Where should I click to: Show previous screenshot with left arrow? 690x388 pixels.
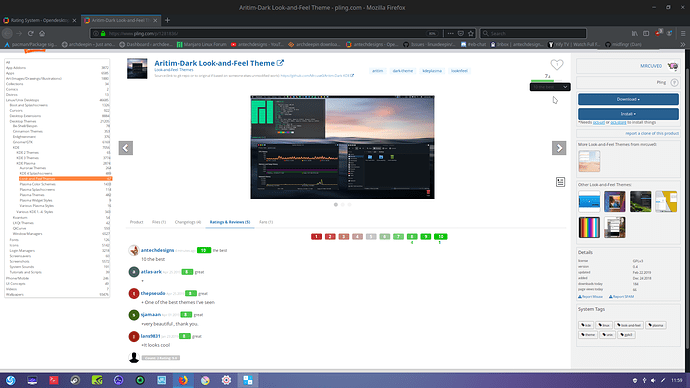(126, 148)
